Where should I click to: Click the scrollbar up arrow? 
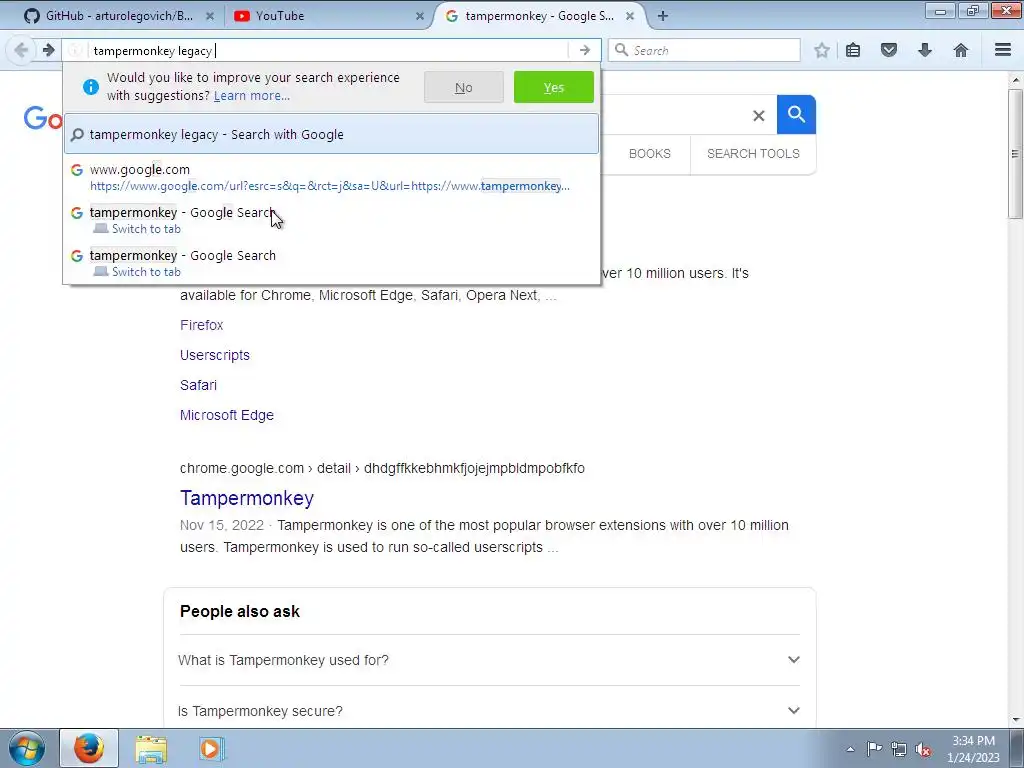(1015, 80)
